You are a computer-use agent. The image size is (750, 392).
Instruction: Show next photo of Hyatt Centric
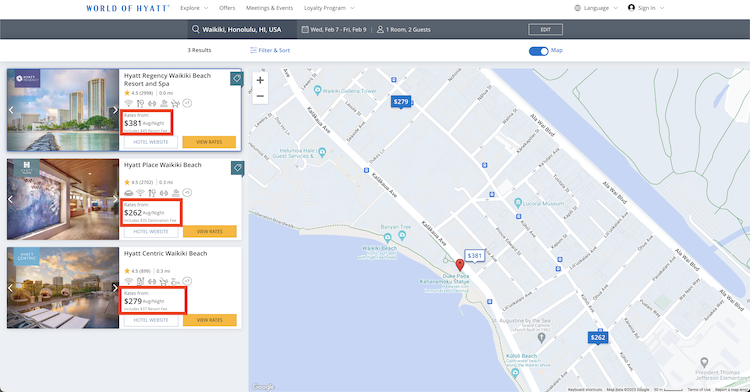point(115,288)
